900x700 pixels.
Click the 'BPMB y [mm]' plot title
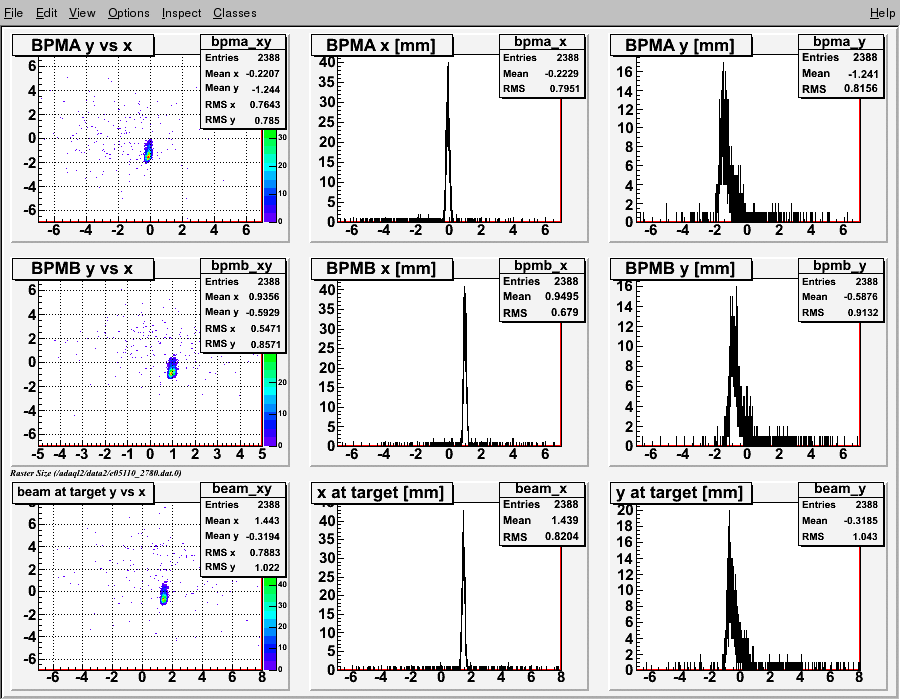(681, 269)
